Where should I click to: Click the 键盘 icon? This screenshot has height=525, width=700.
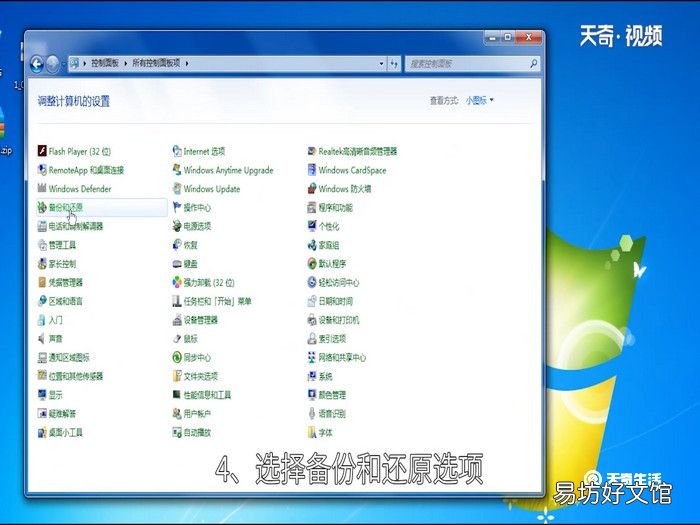(x=177, y=263)
